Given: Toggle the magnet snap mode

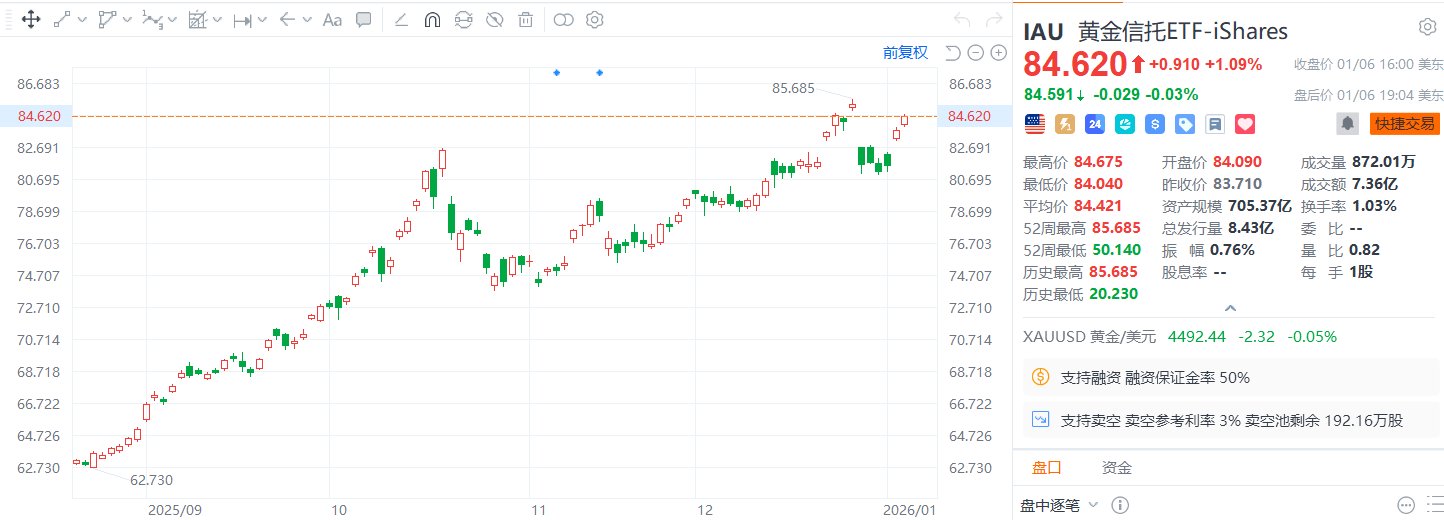Looking at the screenshot, I should 432,19.
